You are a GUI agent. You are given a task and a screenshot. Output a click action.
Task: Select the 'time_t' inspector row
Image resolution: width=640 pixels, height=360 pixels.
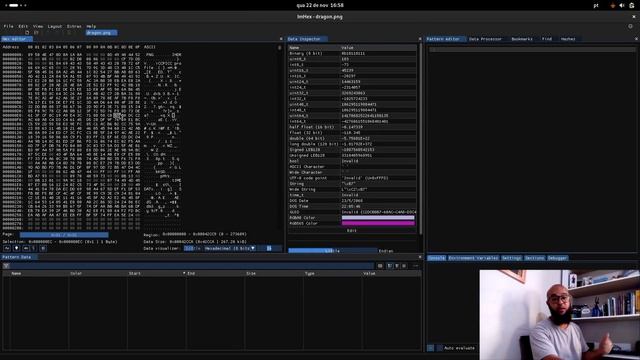pyautogui.click(x=352, y=195)
